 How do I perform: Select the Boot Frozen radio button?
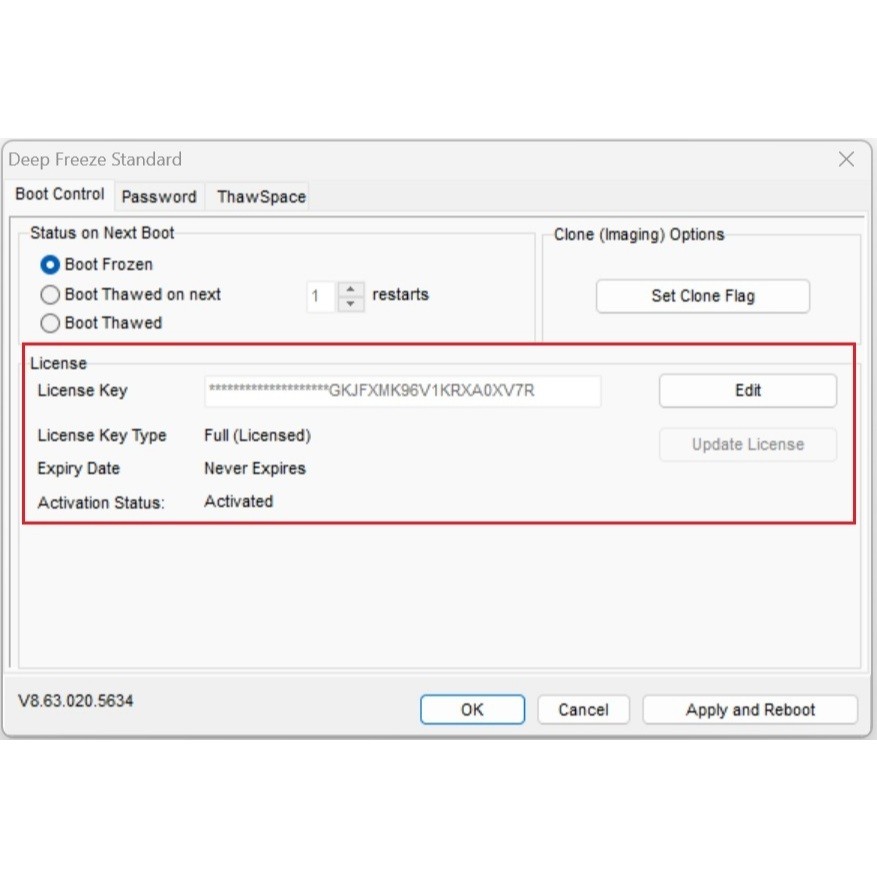tap(50, 265)
